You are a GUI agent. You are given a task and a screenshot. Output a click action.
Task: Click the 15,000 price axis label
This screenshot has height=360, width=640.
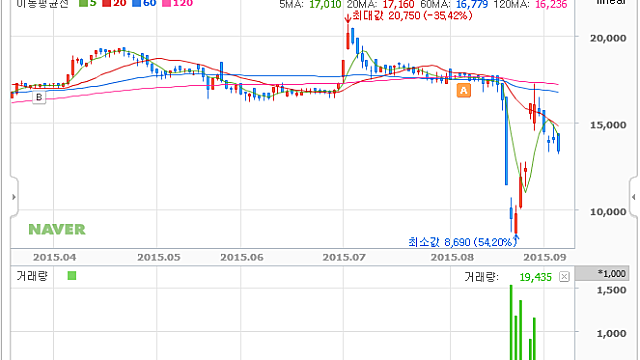[x=608, y=125]
